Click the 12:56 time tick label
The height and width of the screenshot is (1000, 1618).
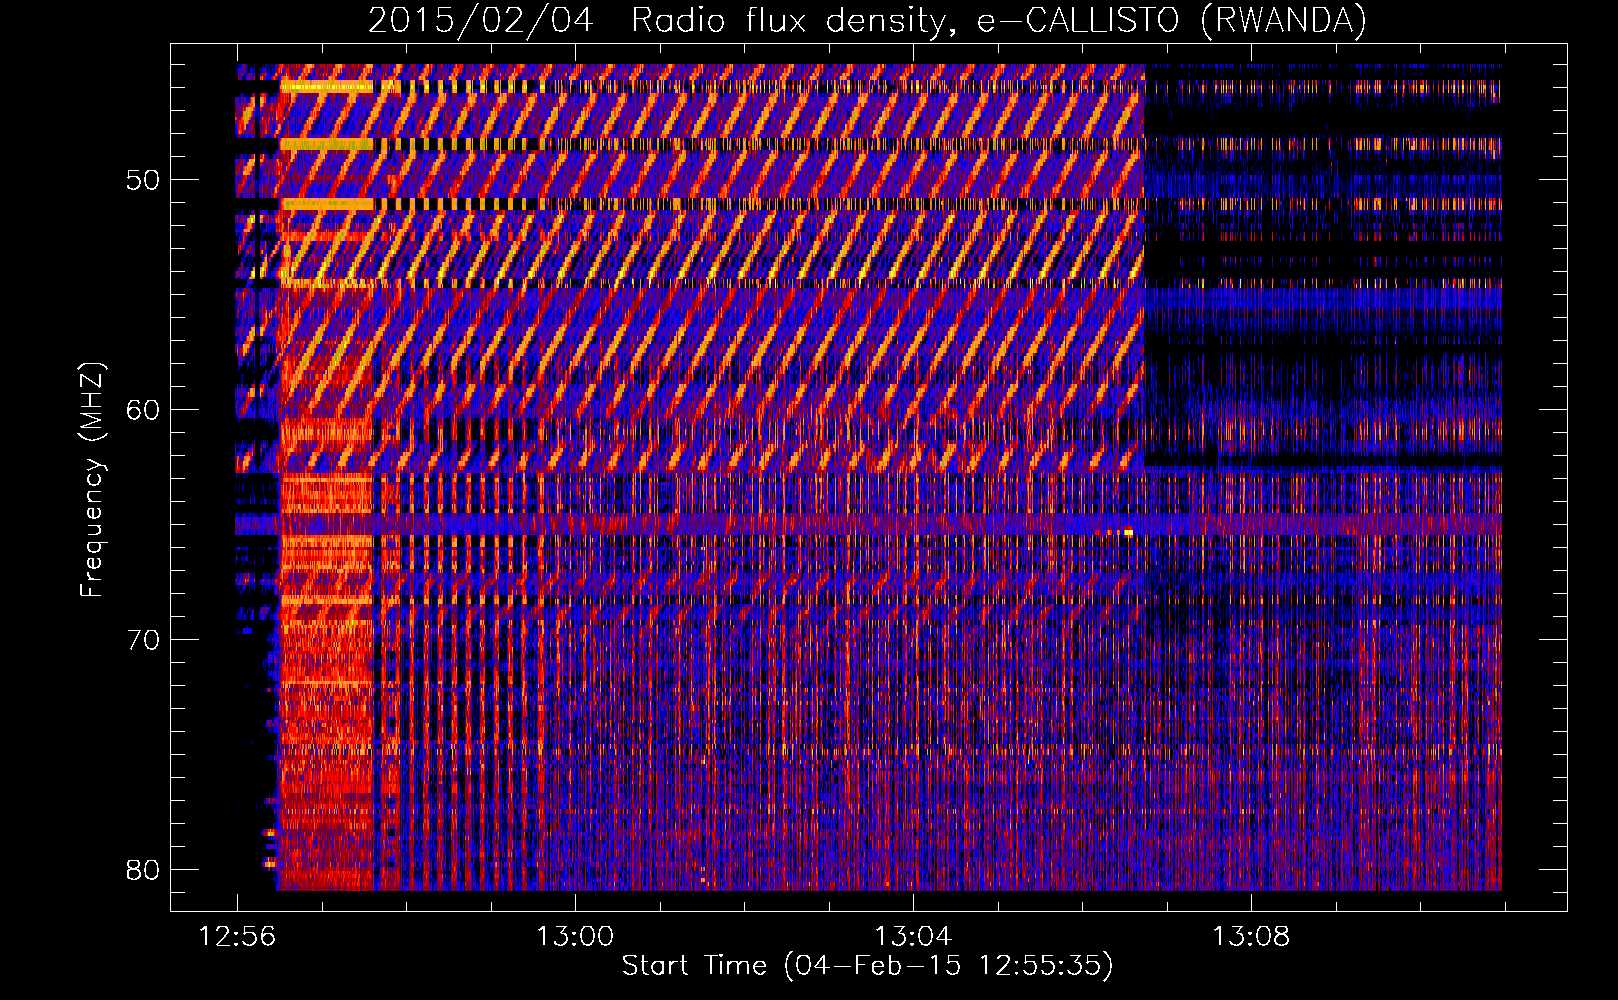click(x=237, y=937)
